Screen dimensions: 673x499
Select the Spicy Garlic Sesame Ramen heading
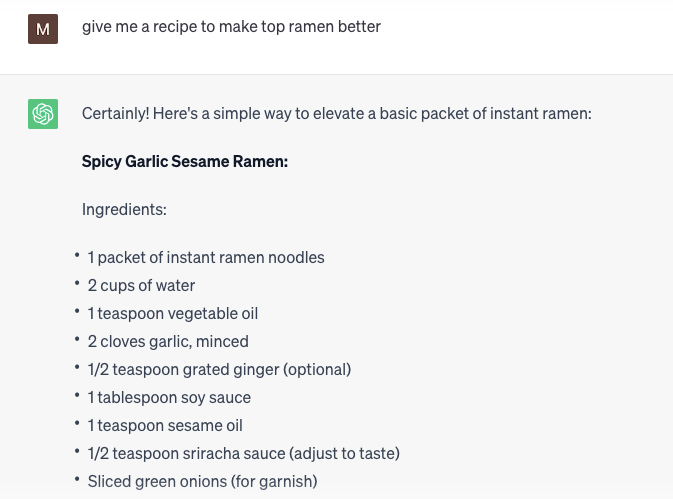pos(185,161)
